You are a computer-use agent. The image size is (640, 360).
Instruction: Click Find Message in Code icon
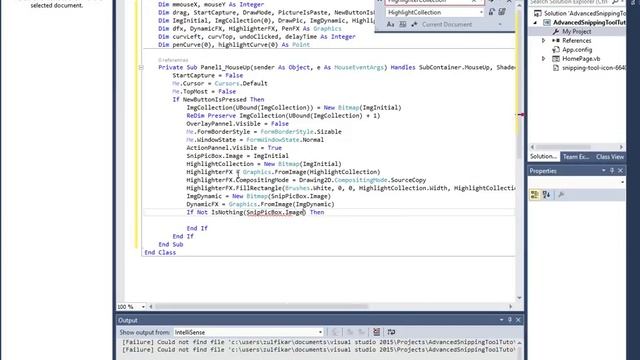(x=335, y=332)
